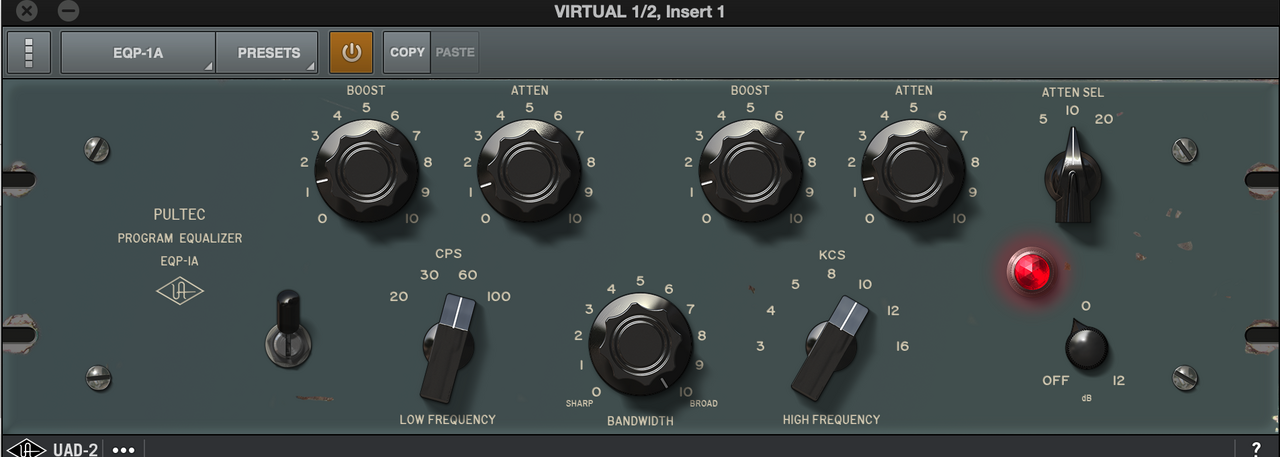Toggle the orange plugin power button
1280x457 pixels.
[x=351, y=53]
